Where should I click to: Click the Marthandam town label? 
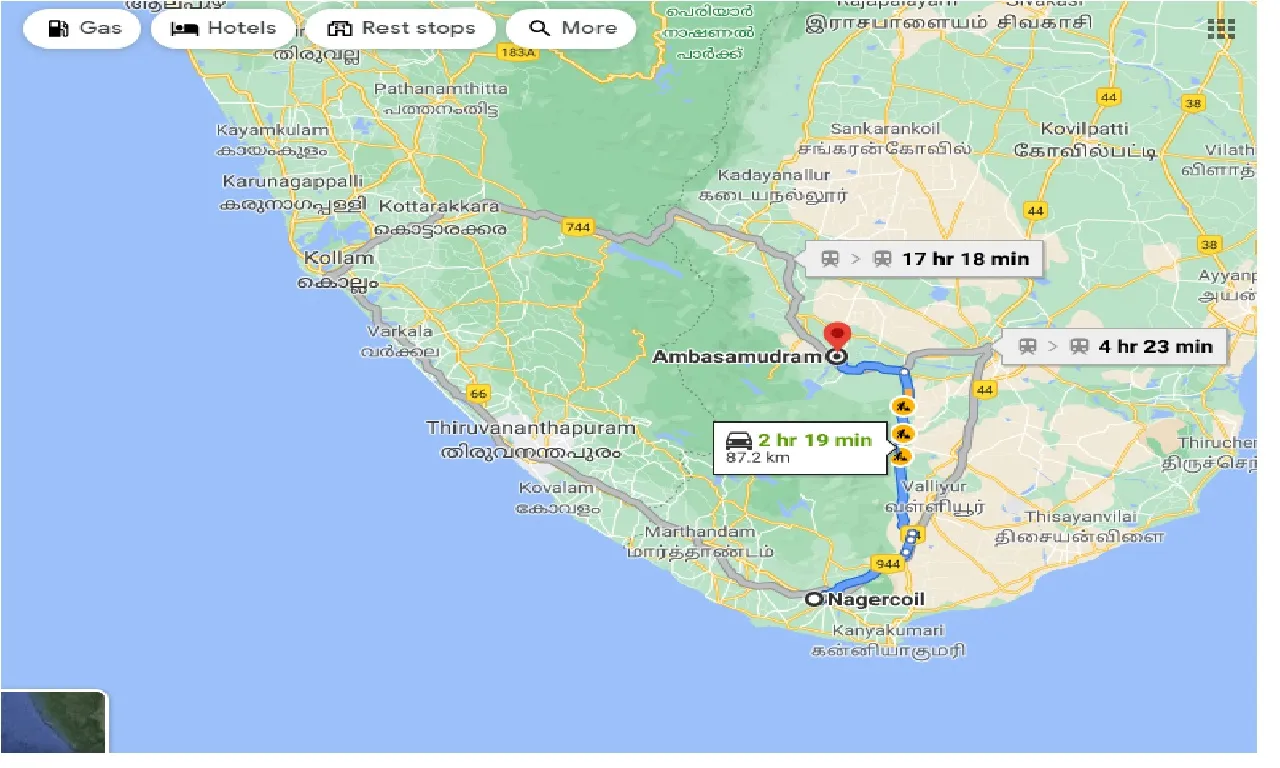(x=700, y=541)
